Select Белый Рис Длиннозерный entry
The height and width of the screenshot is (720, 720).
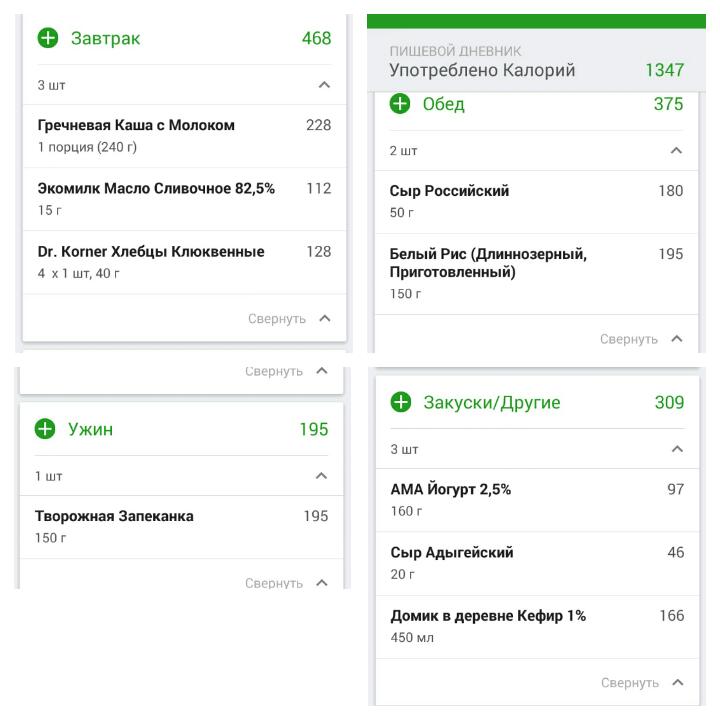536,274
